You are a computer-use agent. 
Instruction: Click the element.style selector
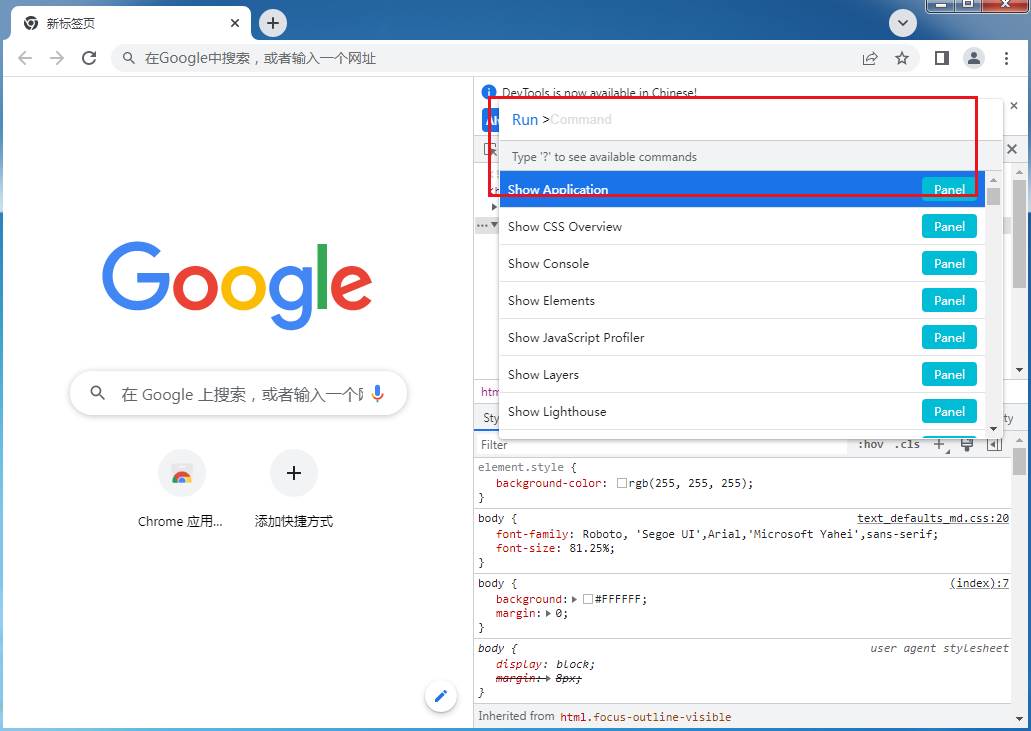pos(521,467)
